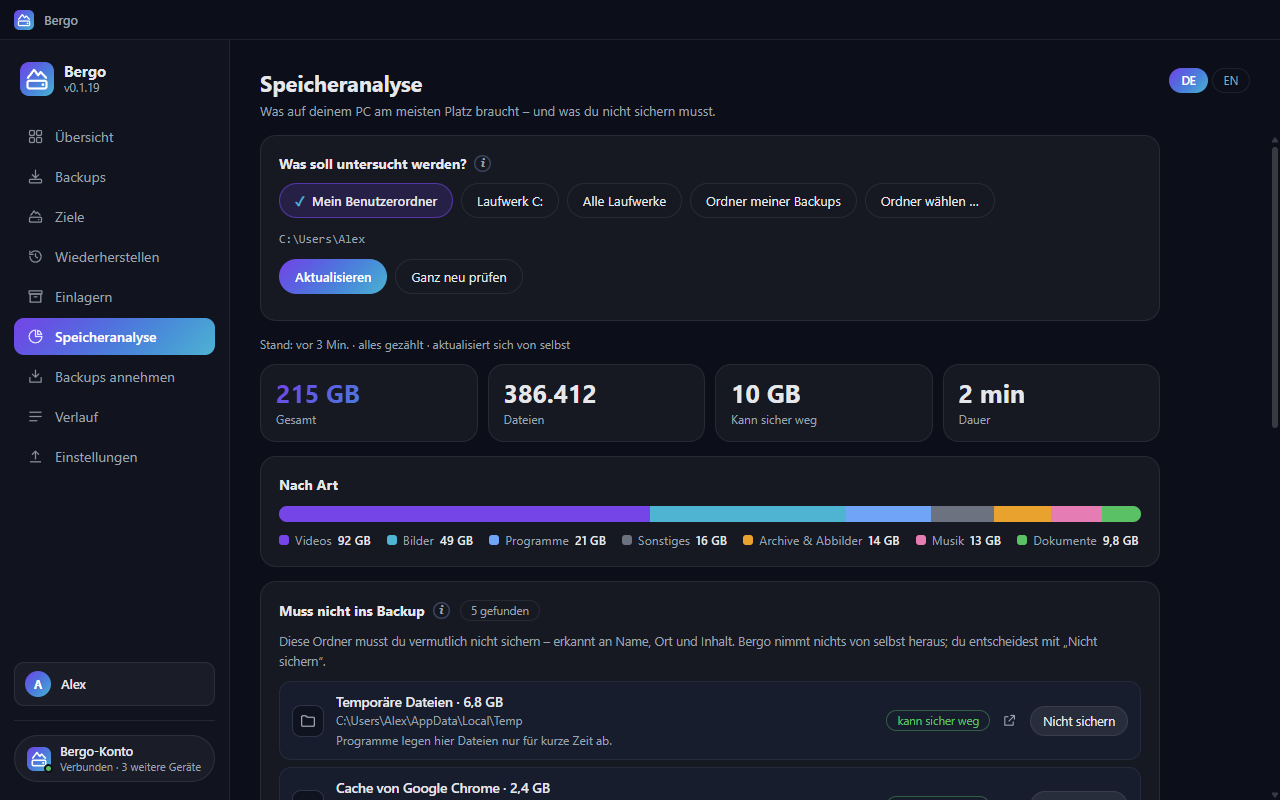Image resolution: width=1280 pixels, height=800 pixels.
Task: Click the '10 GB Kann sicher weg' card
Action: click(x=824, y=403)
